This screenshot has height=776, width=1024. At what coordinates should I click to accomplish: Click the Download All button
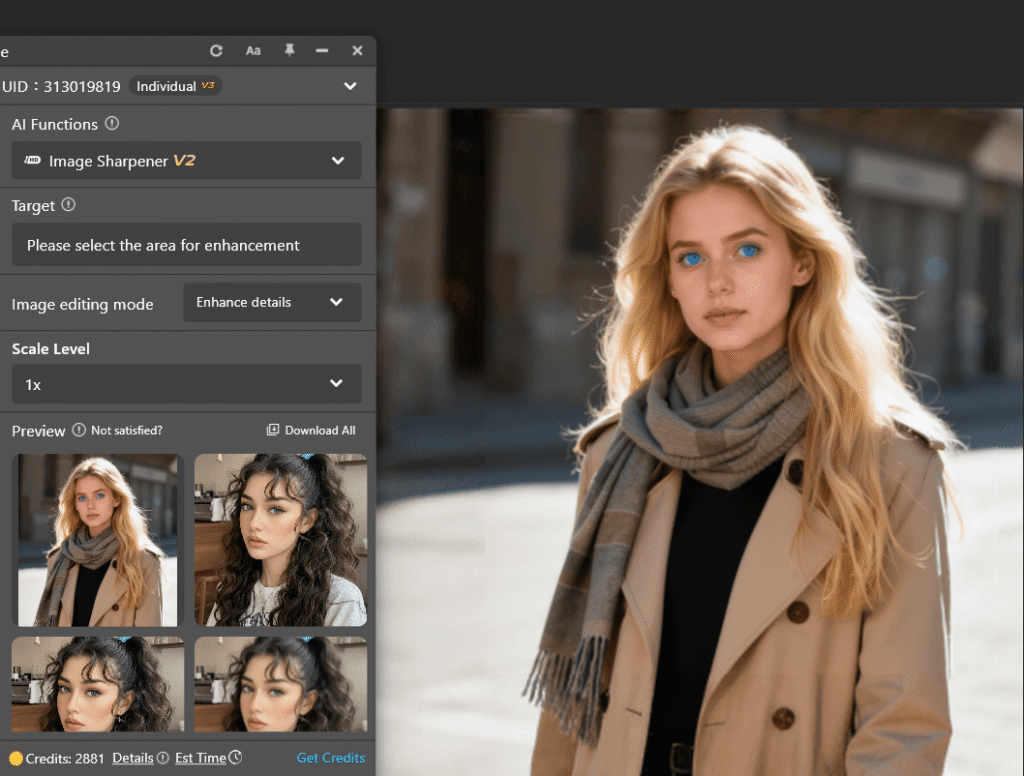(311, 430)
